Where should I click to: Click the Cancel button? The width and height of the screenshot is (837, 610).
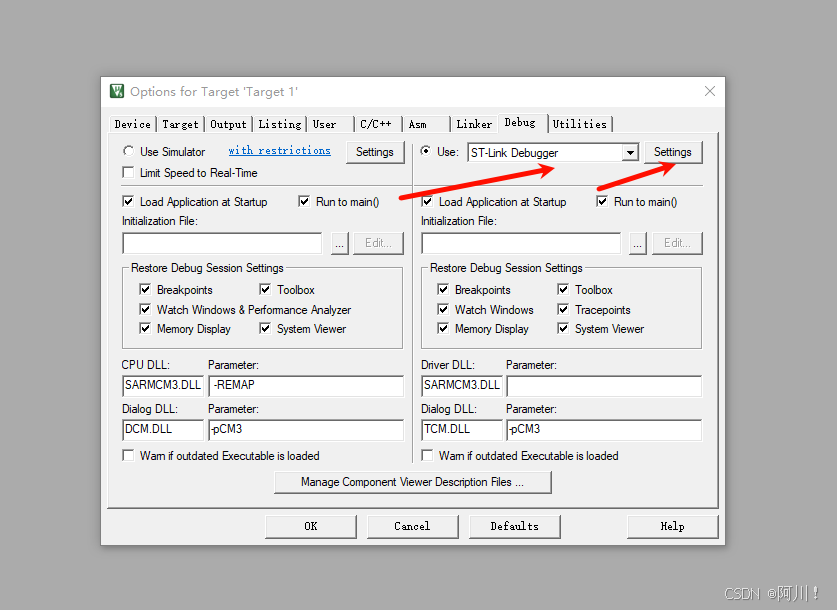[x=412, y=526]
